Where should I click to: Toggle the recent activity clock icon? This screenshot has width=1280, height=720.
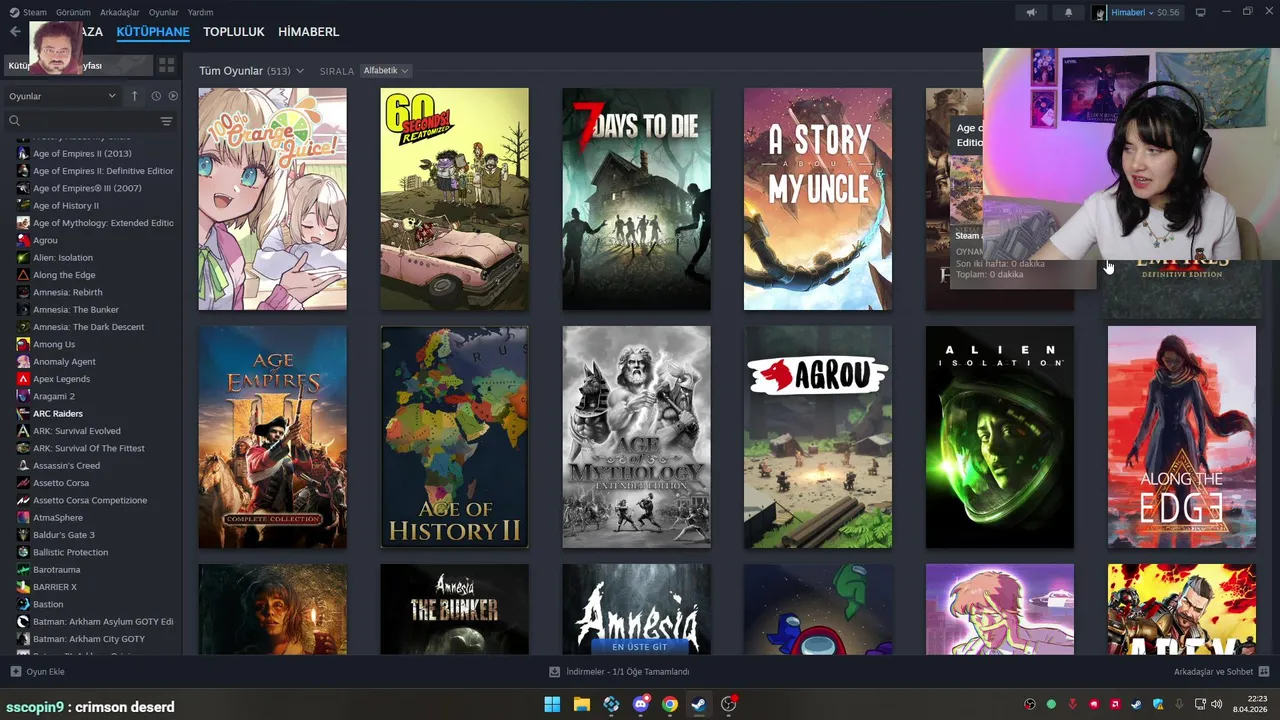pos(156,96)
